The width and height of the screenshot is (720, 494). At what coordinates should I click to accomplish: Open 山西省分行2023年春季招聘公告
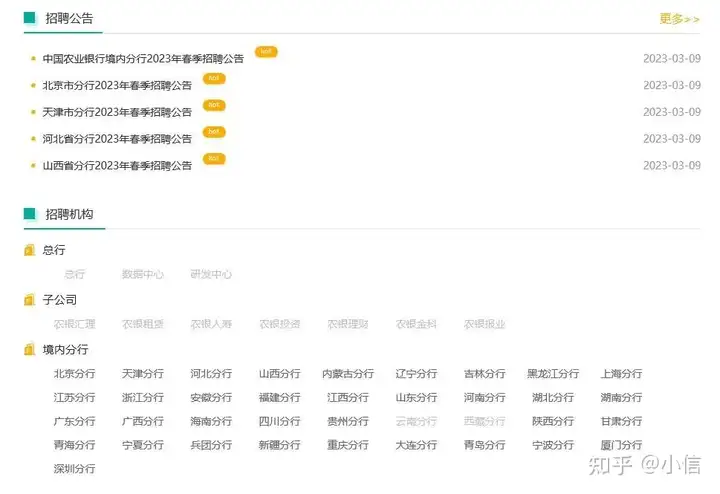117,165
